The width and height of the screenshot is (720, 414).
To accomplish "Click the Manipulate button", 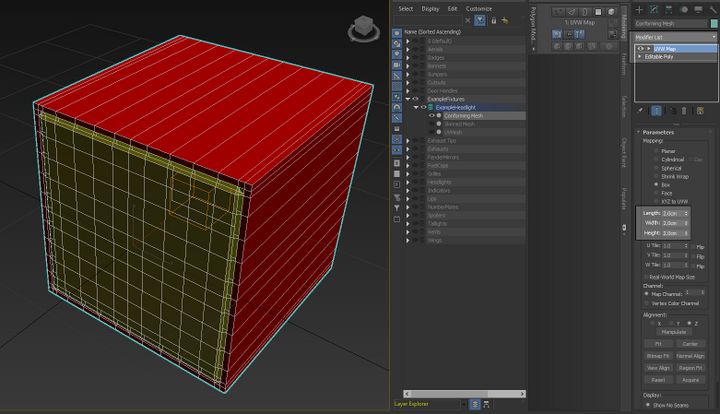I will tap(674, 332).
